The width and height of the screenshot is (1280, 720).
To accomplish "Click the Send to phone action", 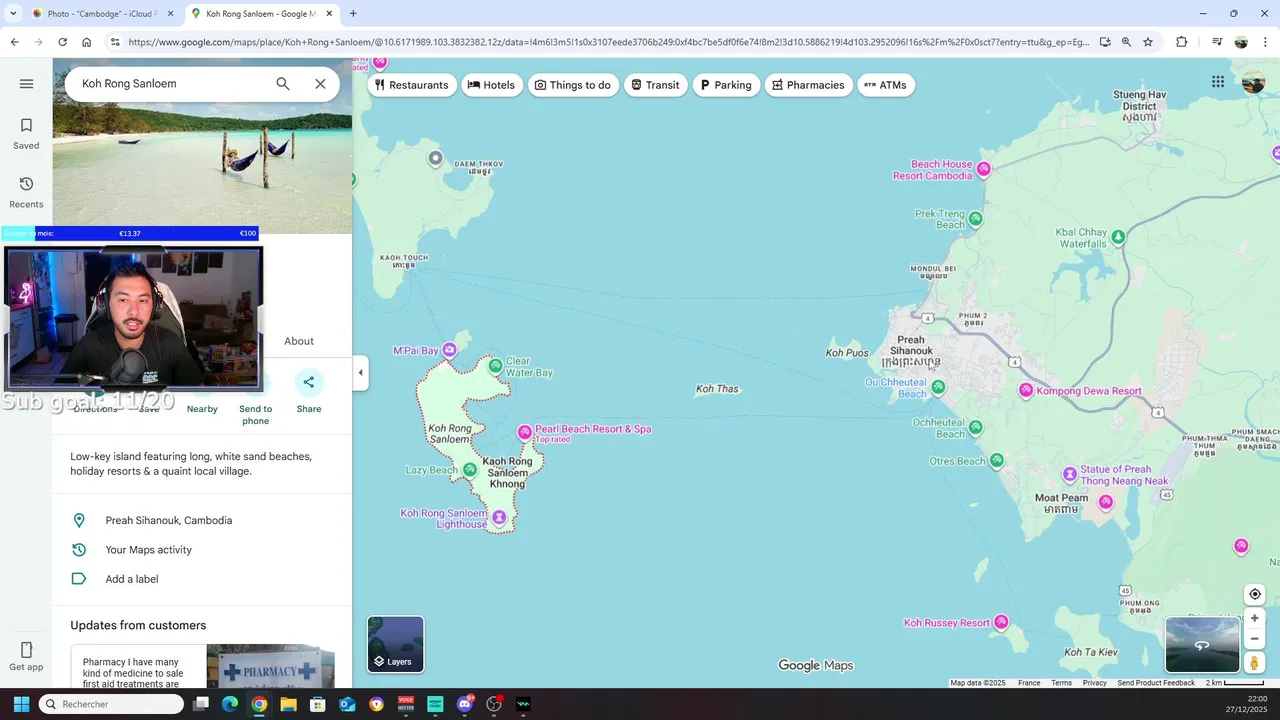I will pyautogui.click(x=255, y=414).
